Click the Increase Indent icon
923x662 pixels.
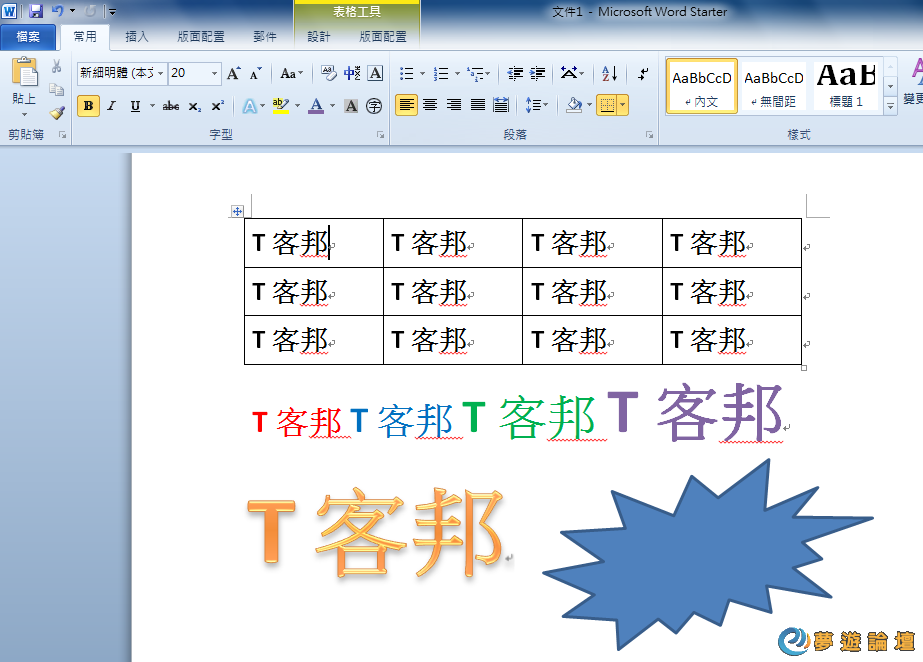point(538,73)
